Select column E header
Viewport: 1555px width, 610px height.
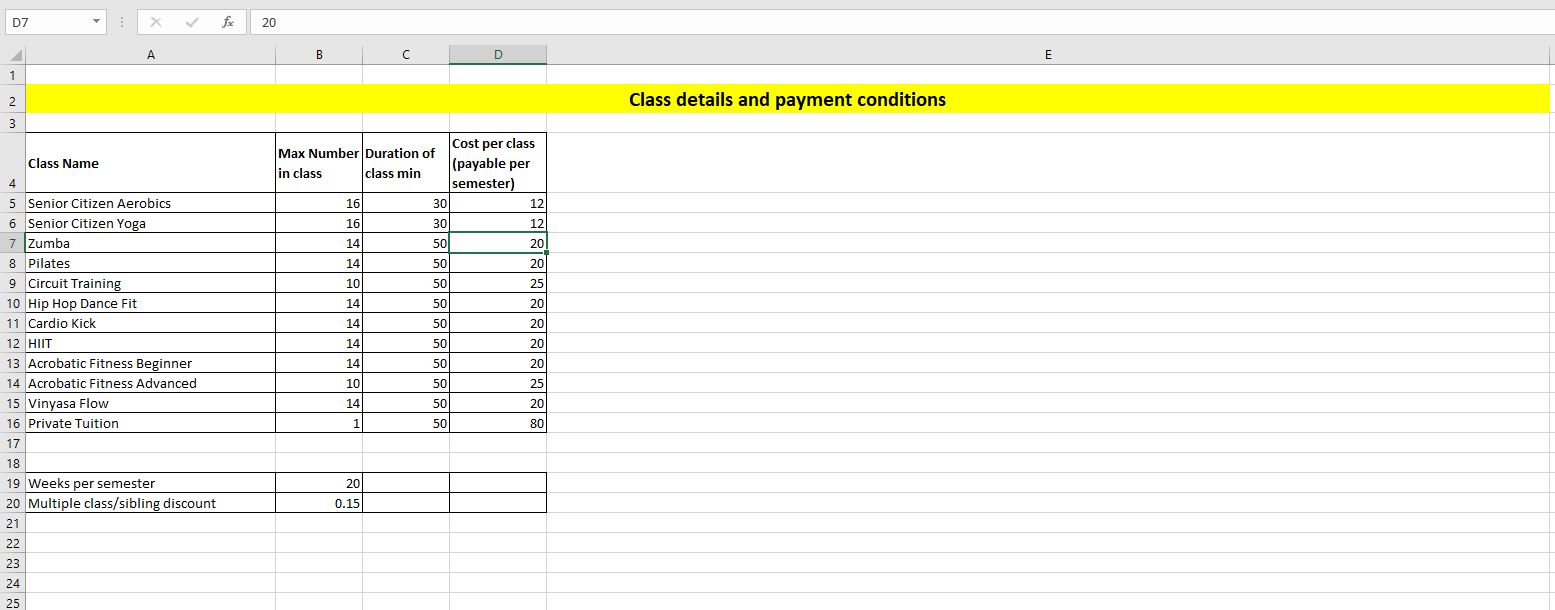click(1048, 55)
